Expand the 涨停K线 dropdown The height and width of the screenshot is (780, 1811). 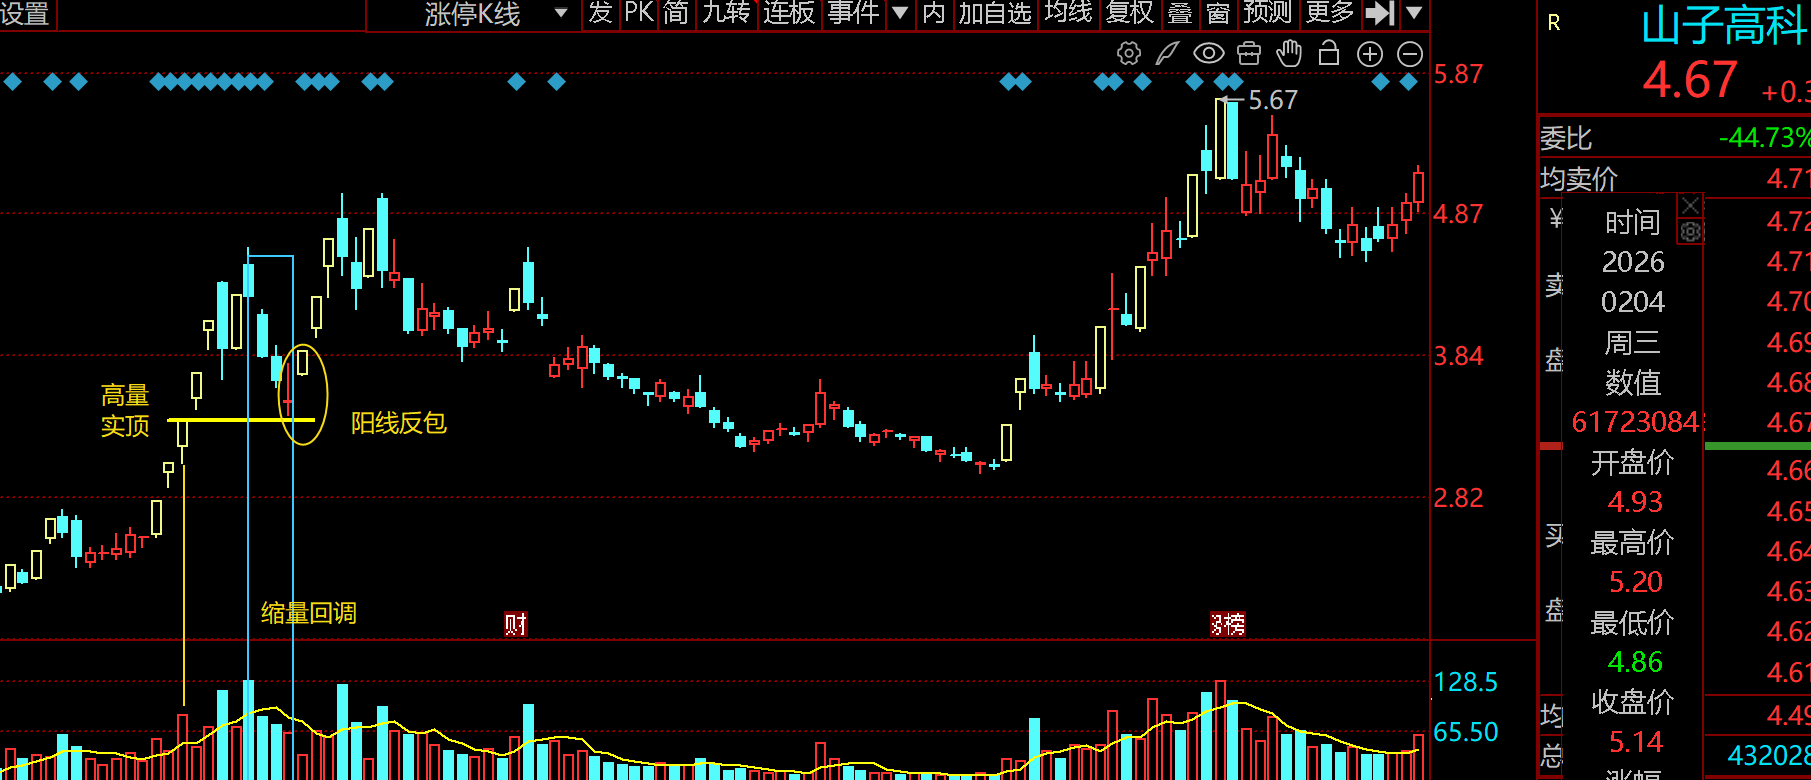[x=561, y=14]
